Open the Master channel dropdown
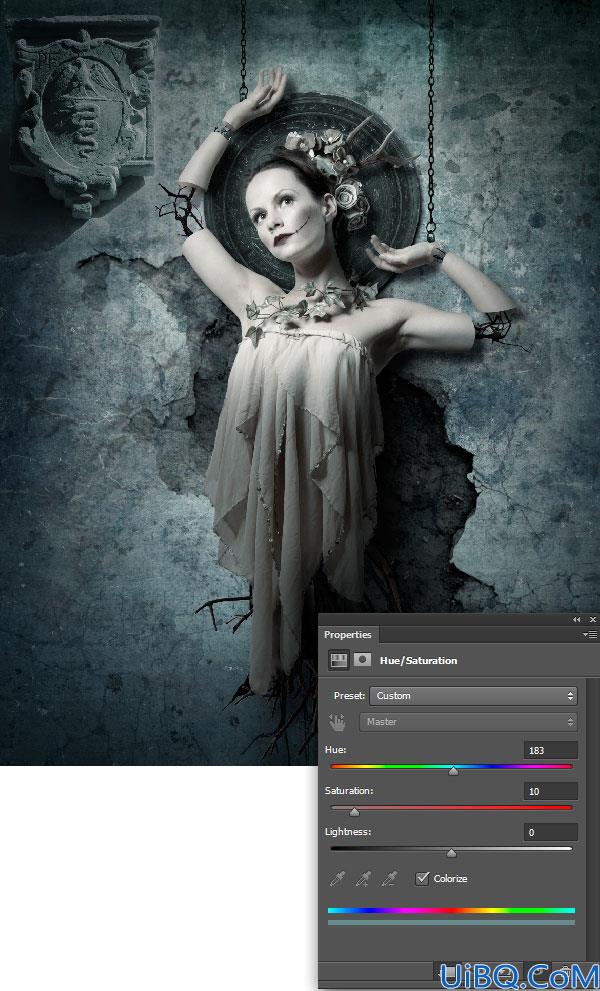This screenshot has height=991, width=600. [x=468, y=722]
